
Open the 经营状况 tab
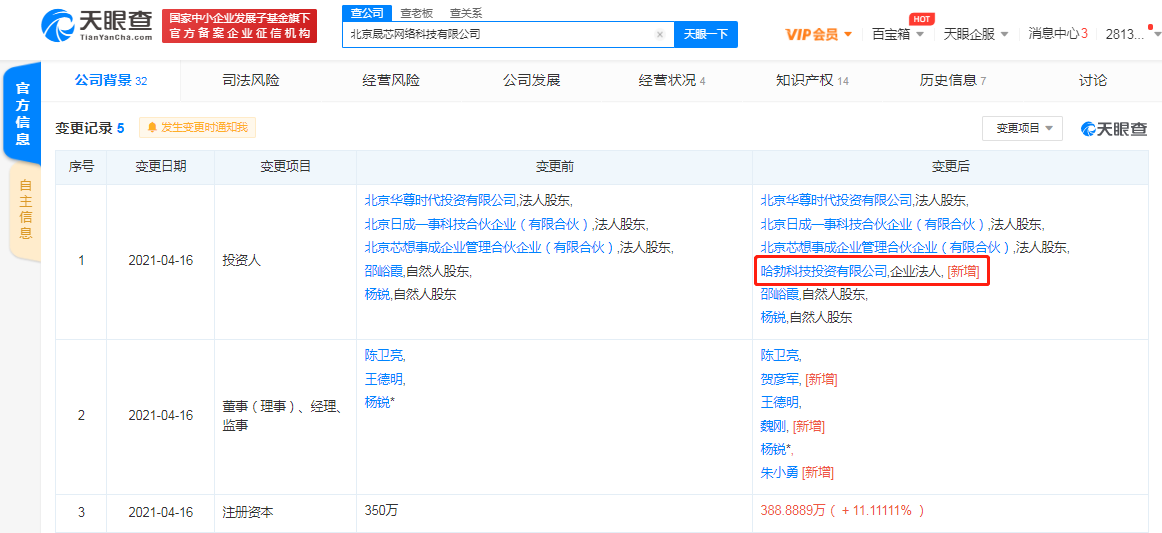click(671, 81)
